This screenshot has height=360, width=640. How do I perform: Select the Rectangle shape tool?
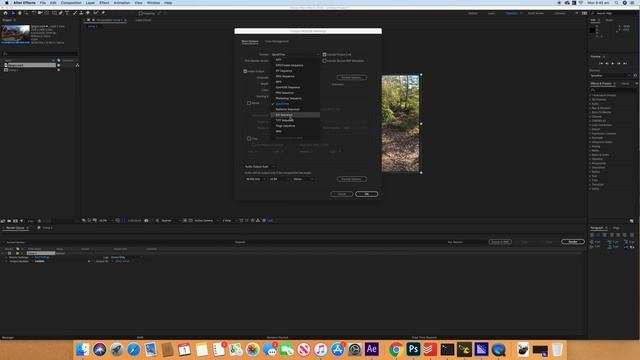pyautogui.click(x=54, y=13)
